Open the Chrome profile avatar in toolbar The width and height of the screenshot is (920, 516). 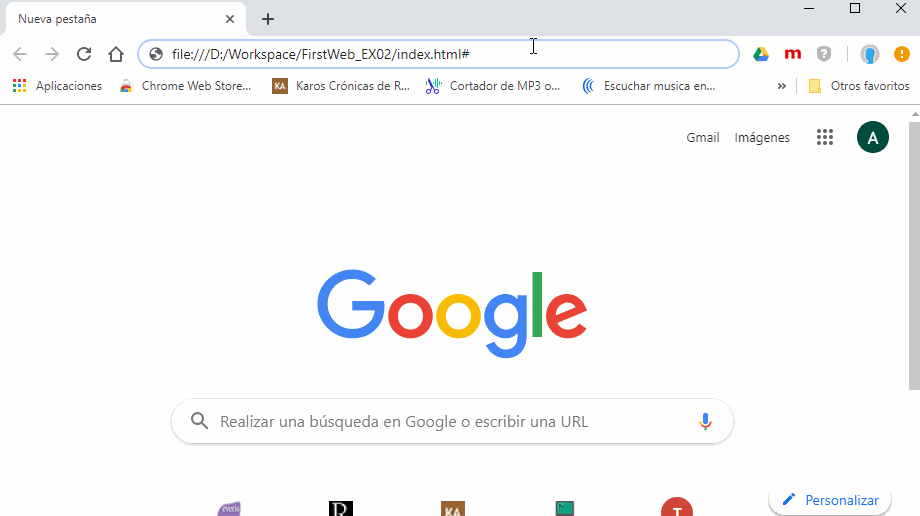(x=870, y=54)
